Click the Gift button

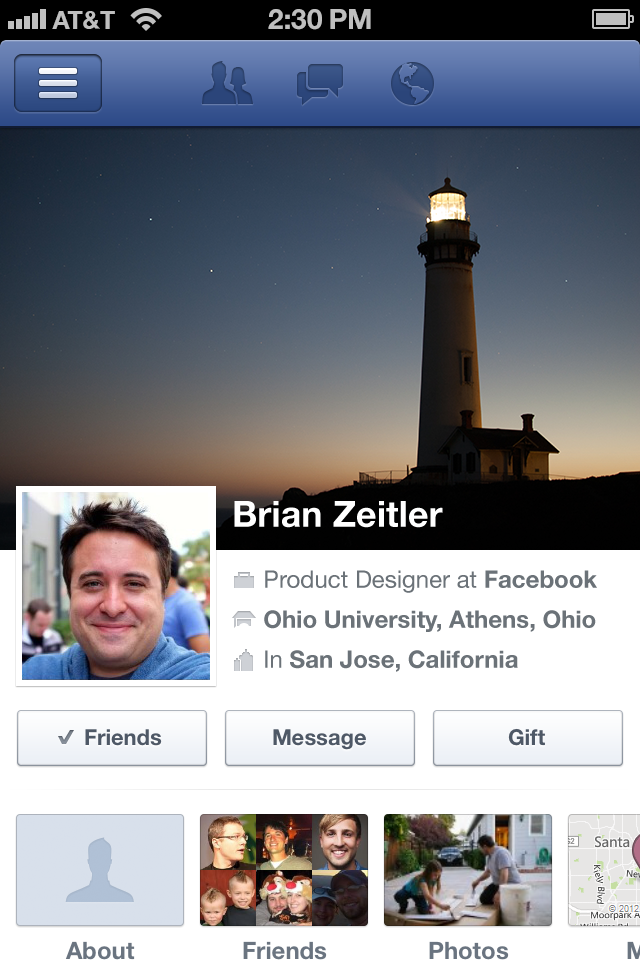pyautogui.click(x=528, y=738)
